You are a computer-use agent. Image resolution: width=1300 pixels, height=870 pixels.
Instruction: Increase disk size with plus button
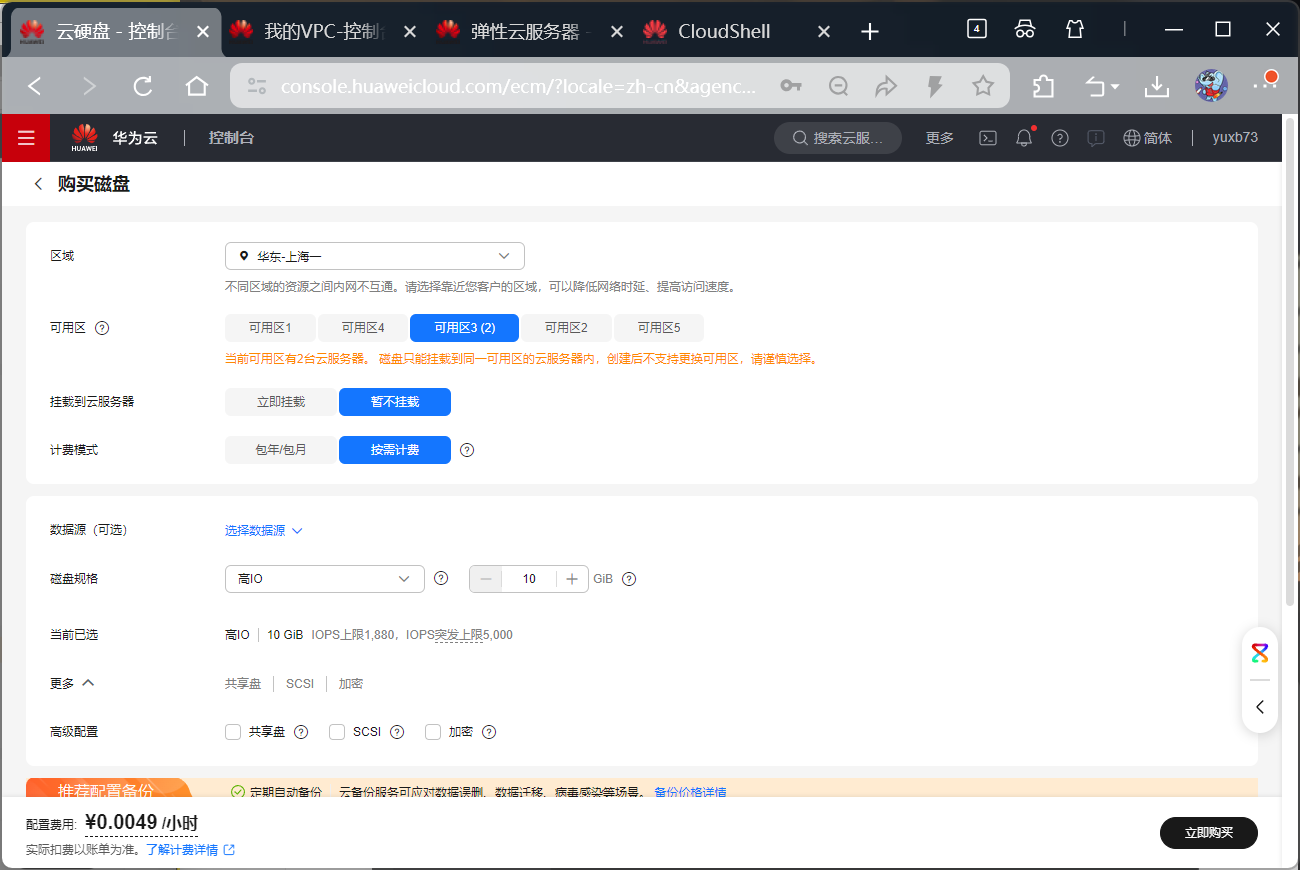[x=572, y=579]
